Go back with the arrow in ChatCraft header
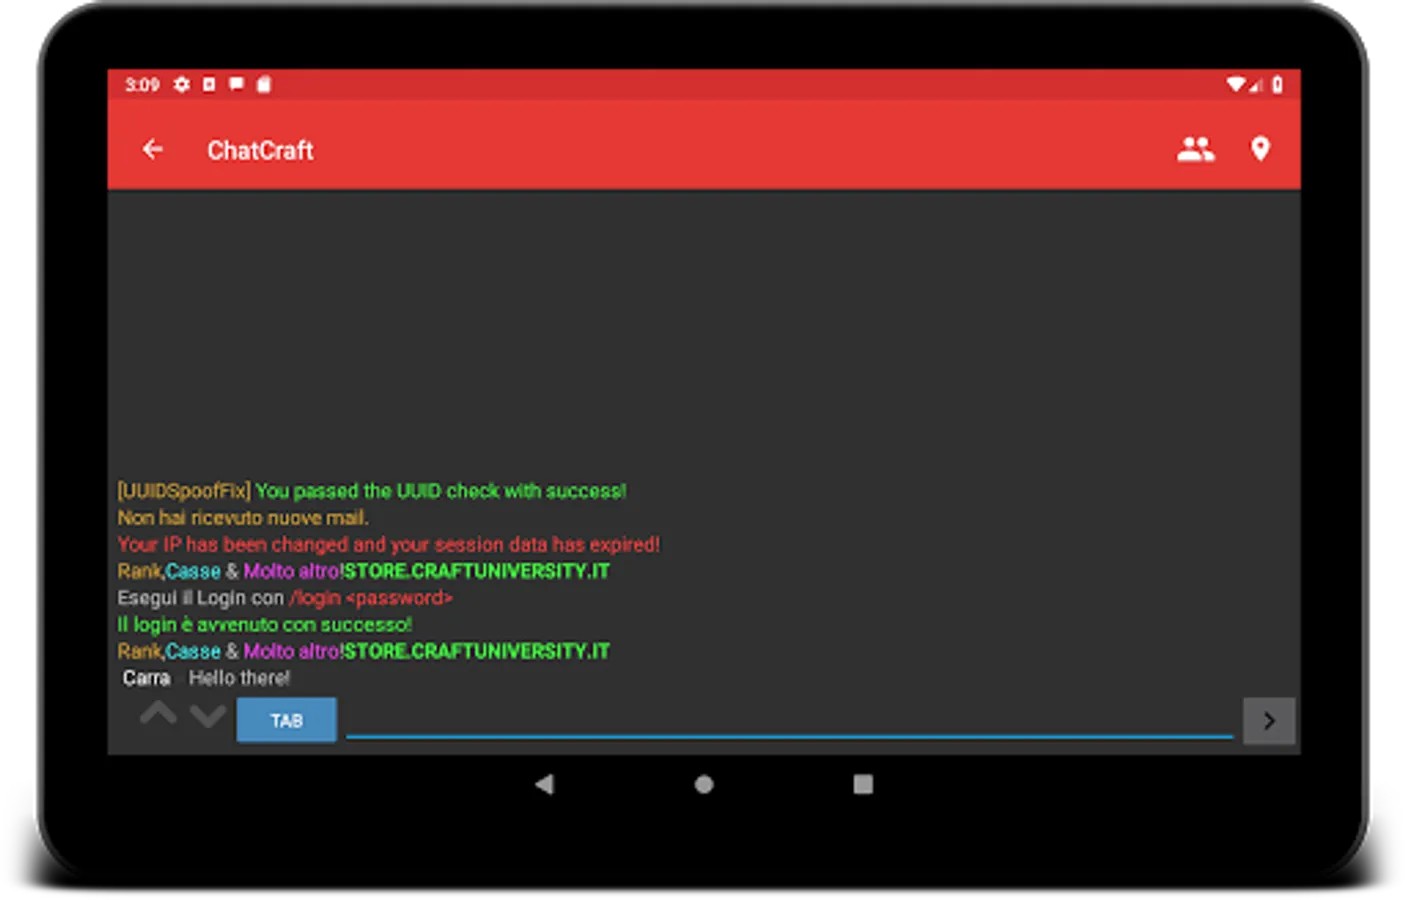 tap(153, 150)
